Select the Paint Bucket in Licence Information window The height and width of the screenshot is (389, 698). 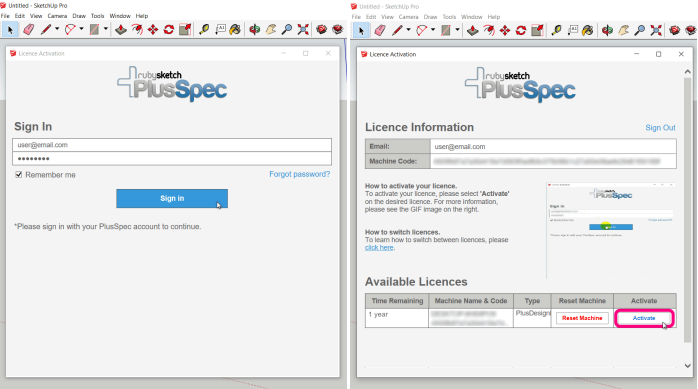(x=588, y=30)
